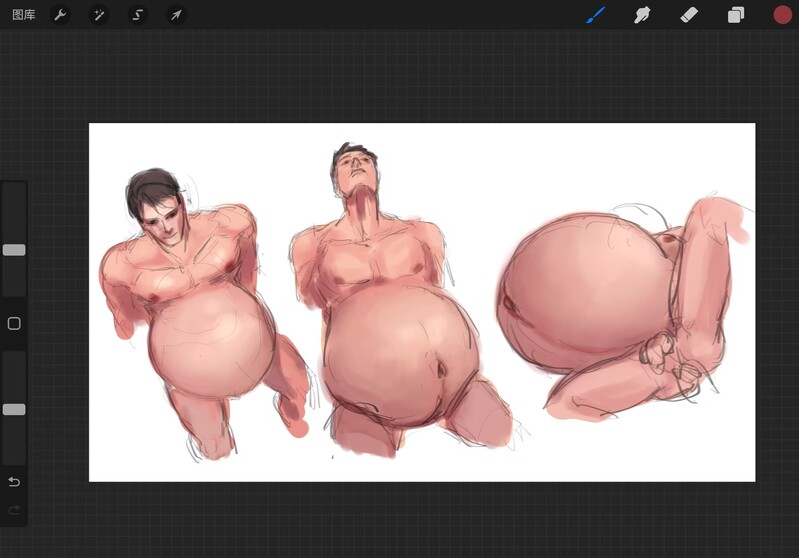Activate the Selection tool
Image resolution: width=799 pixels, height=558 pixels.
click(x=138, y=15)
